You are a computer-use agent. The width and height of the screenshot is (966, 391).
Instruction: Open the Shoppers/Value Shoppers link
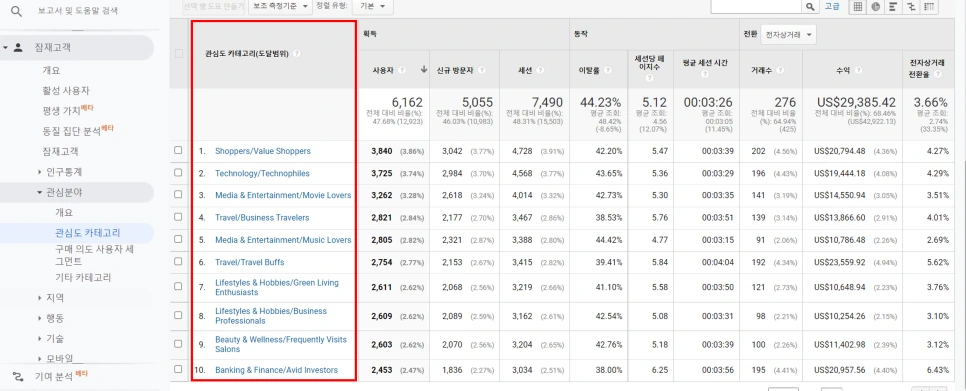coord(262,151)
